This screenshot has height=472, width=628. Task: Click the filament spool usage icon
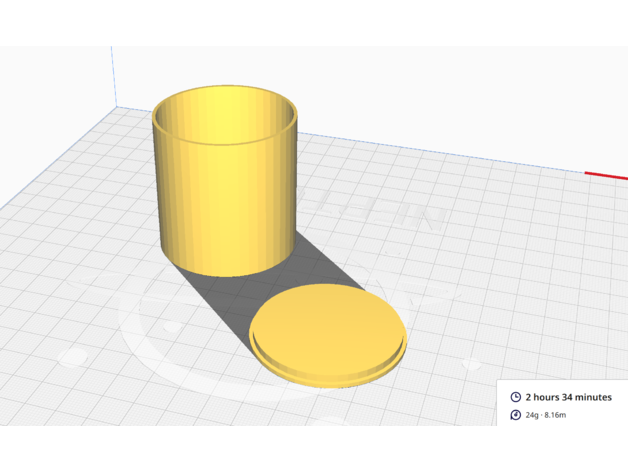(x=516, y=414)
